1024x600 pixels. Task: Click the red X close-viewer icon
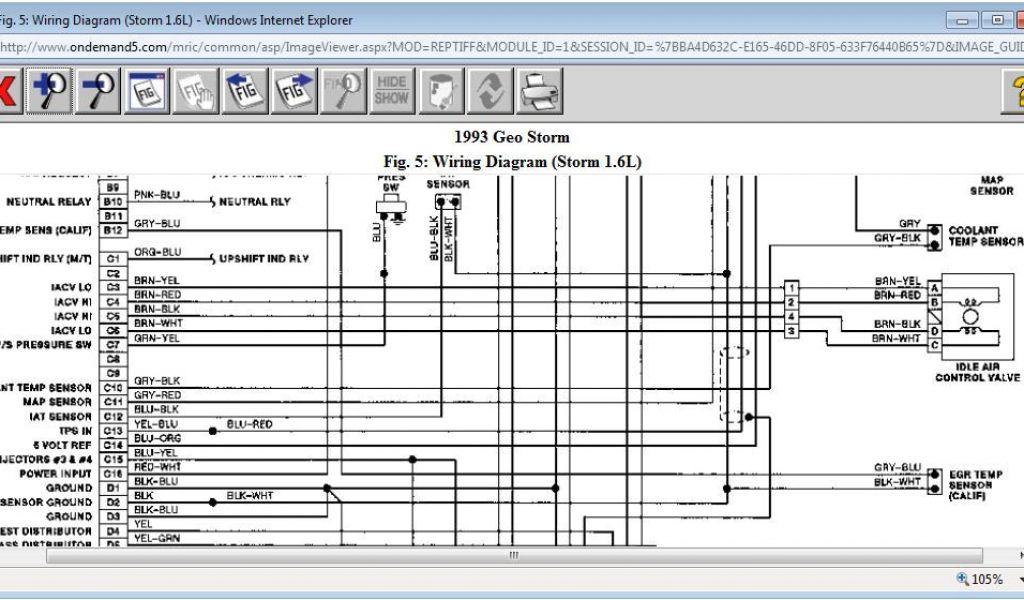pos(6,92)
